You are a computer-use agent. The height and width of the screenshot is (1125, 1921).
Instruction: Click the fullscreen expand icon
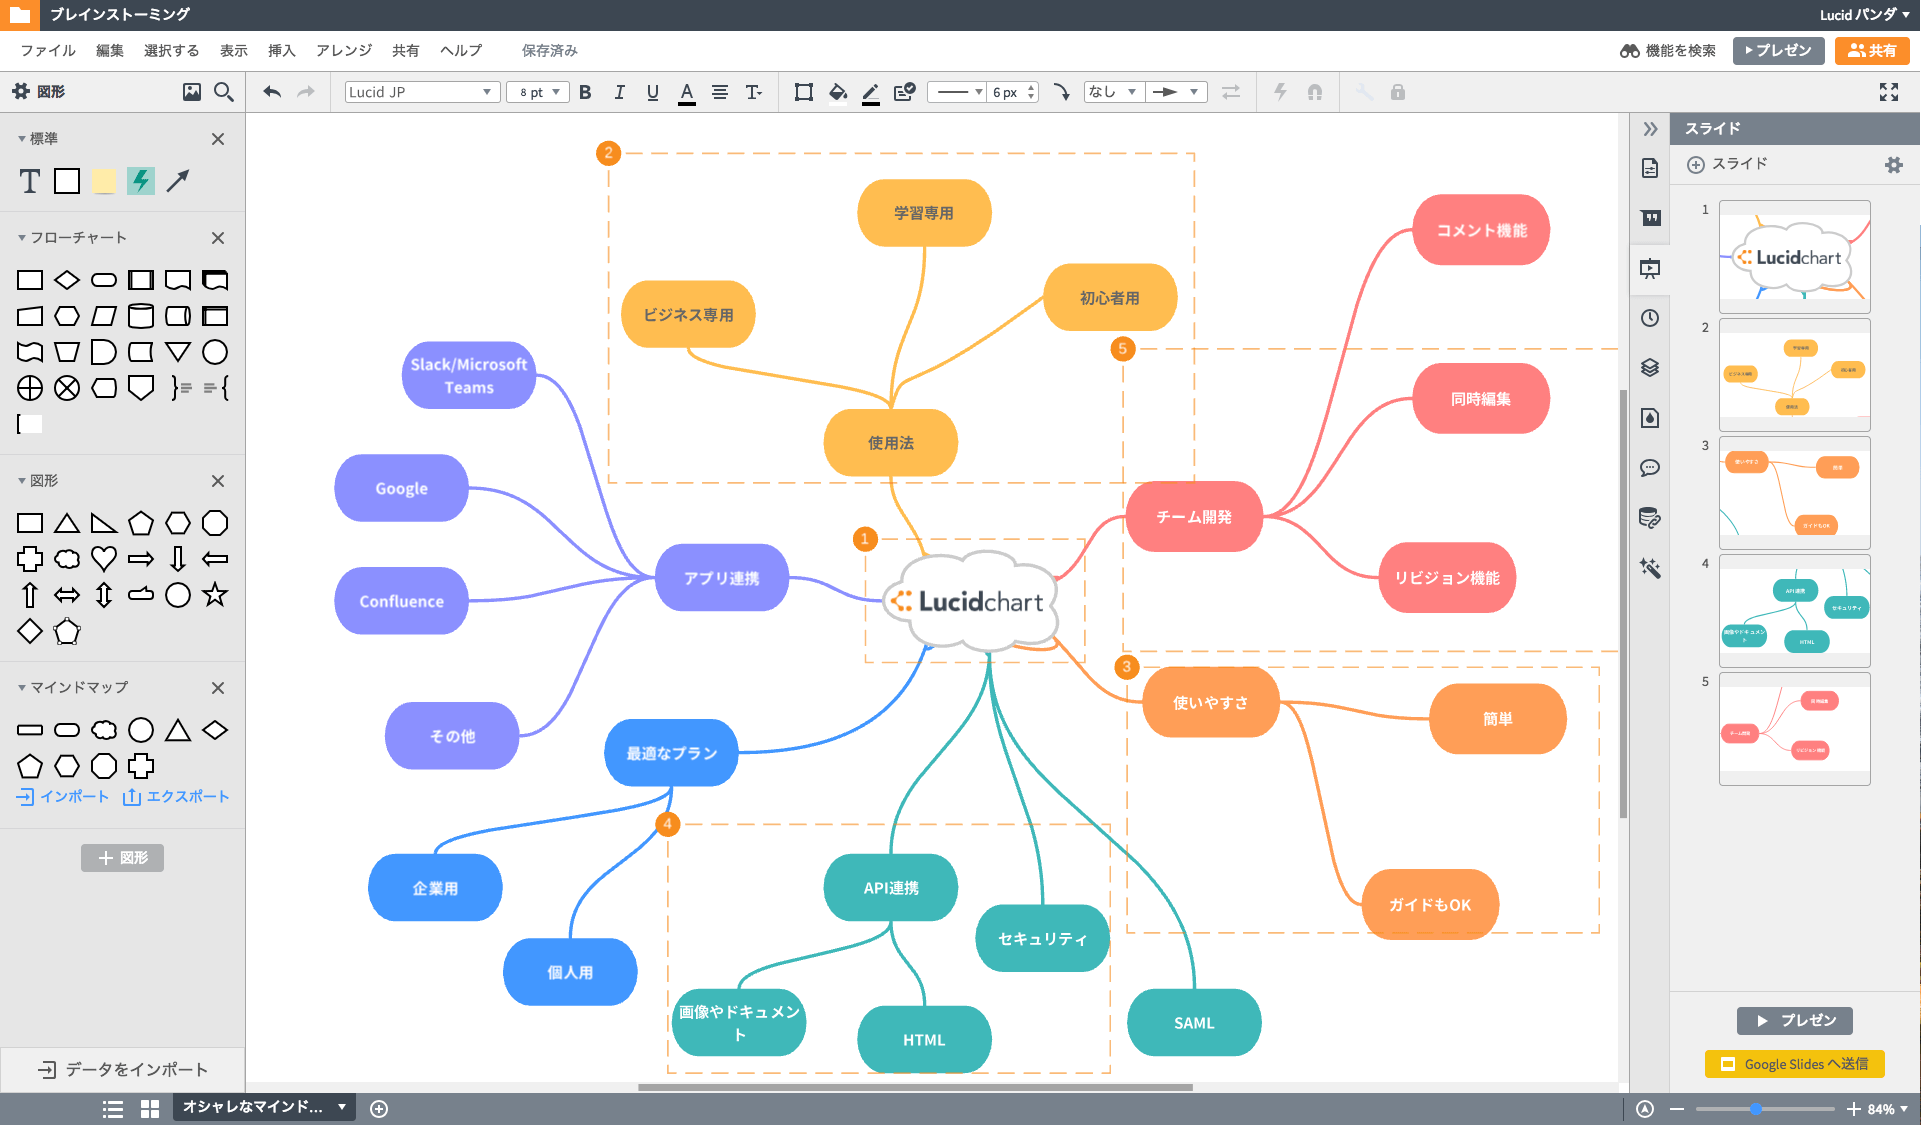point(1888,92)
